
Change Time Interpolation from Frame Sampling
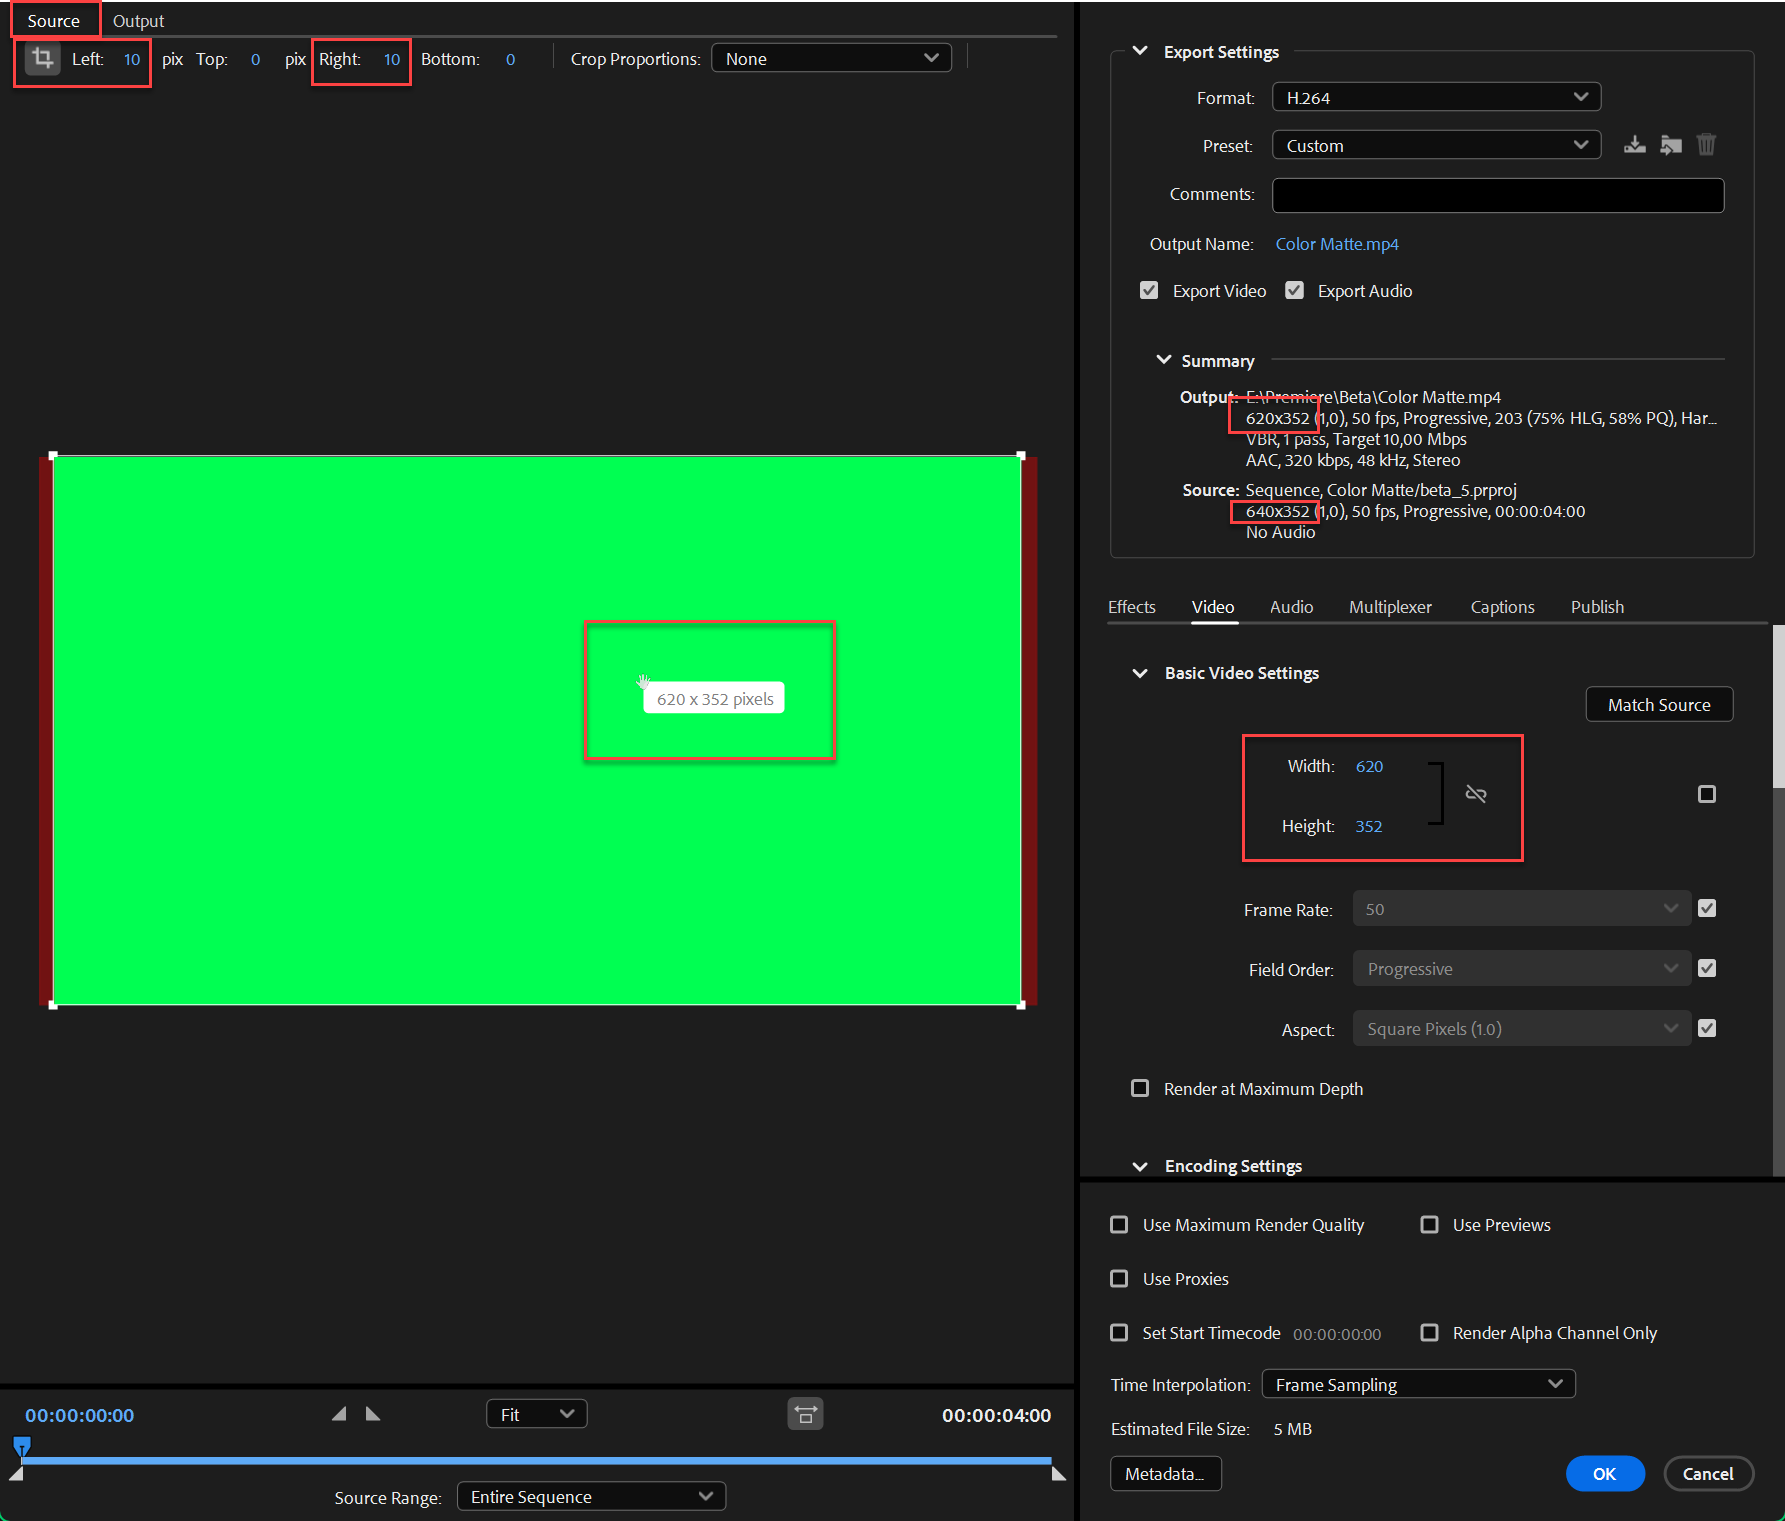[x=1417, y=1384]
